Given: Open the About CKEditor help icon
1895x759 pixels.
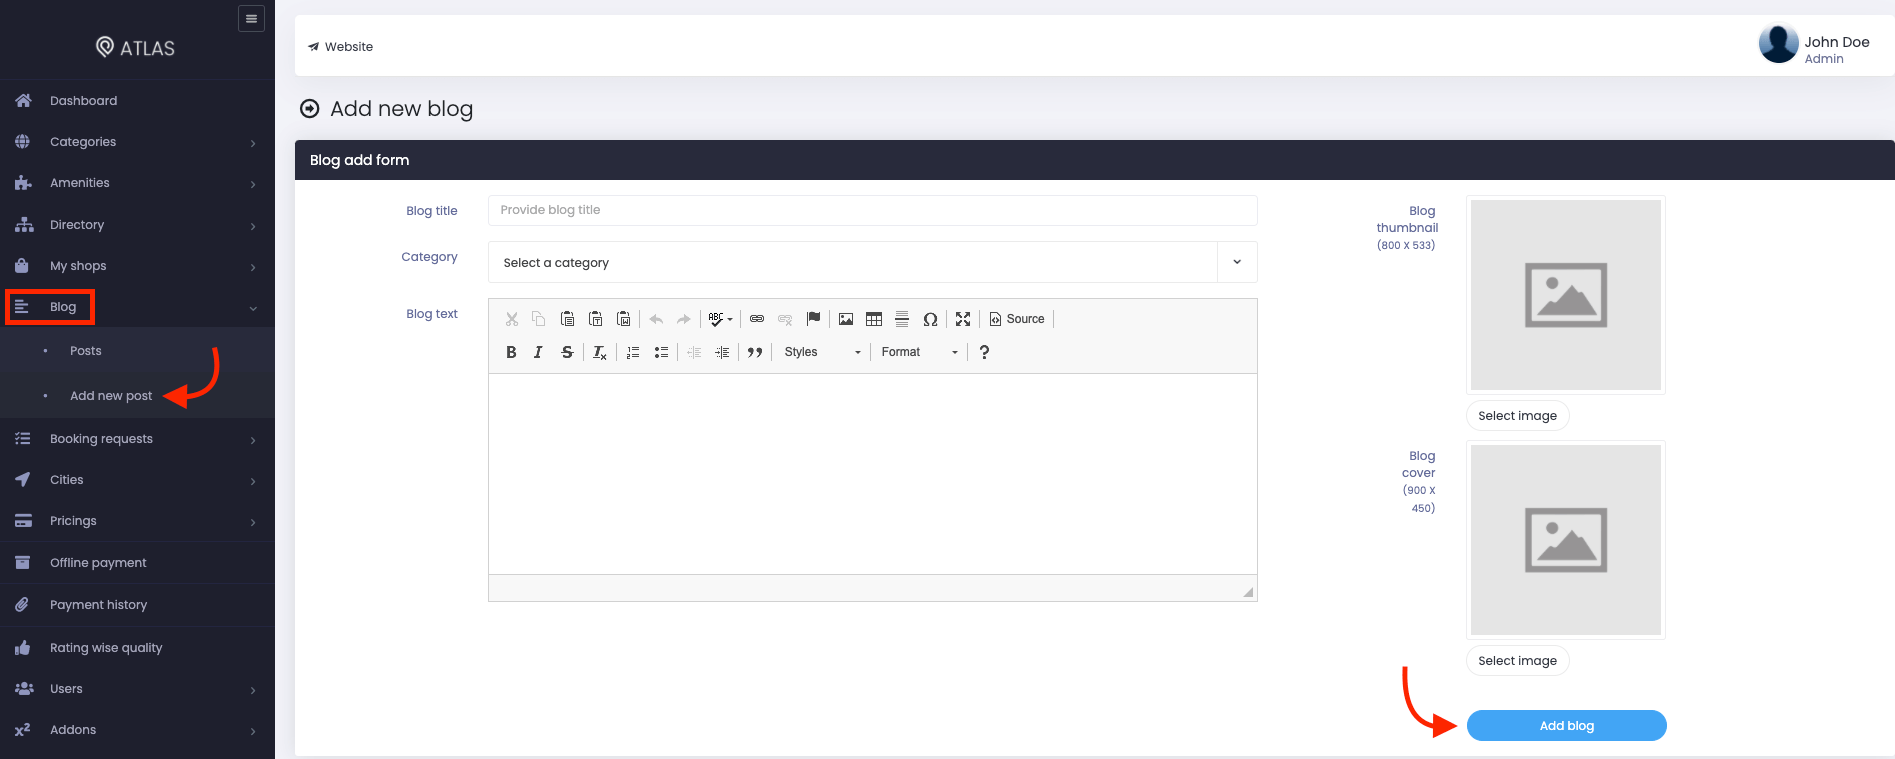Looking at the screenshot, I should [x=984, y=352].
